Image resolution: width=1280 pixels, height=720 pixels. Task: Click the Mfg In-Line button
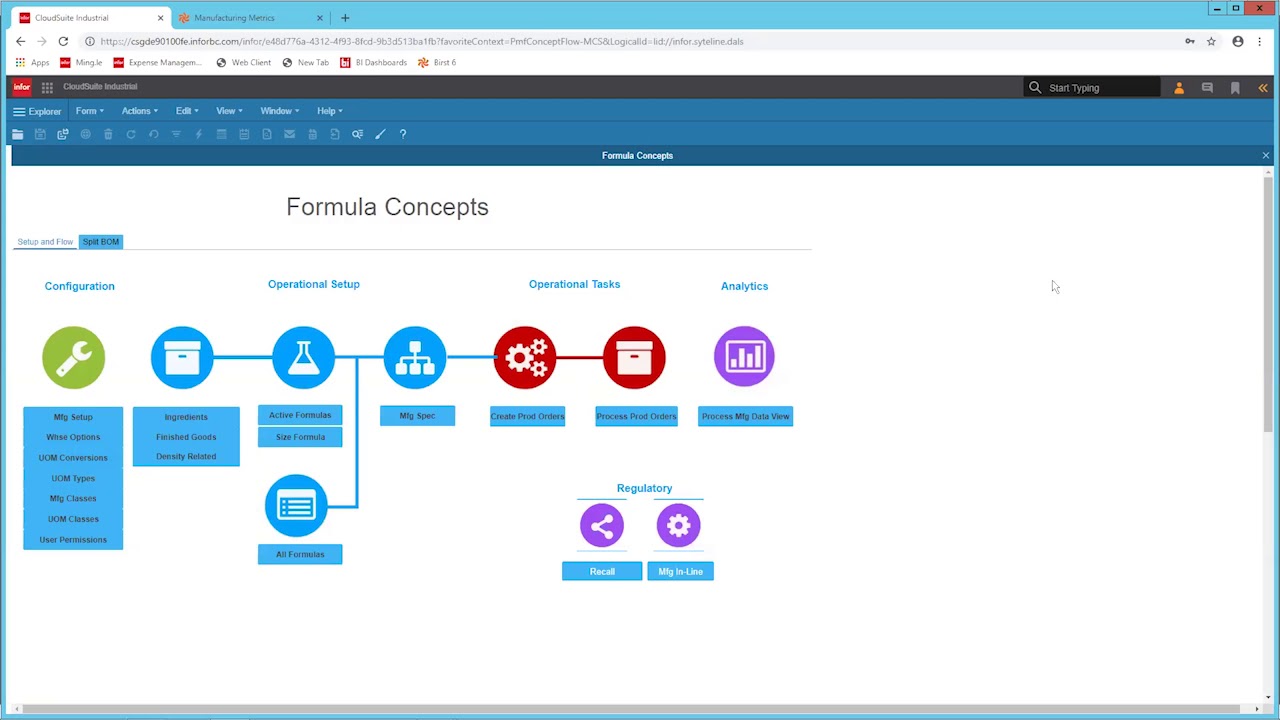pyautogui.click(x=680, y=571)
